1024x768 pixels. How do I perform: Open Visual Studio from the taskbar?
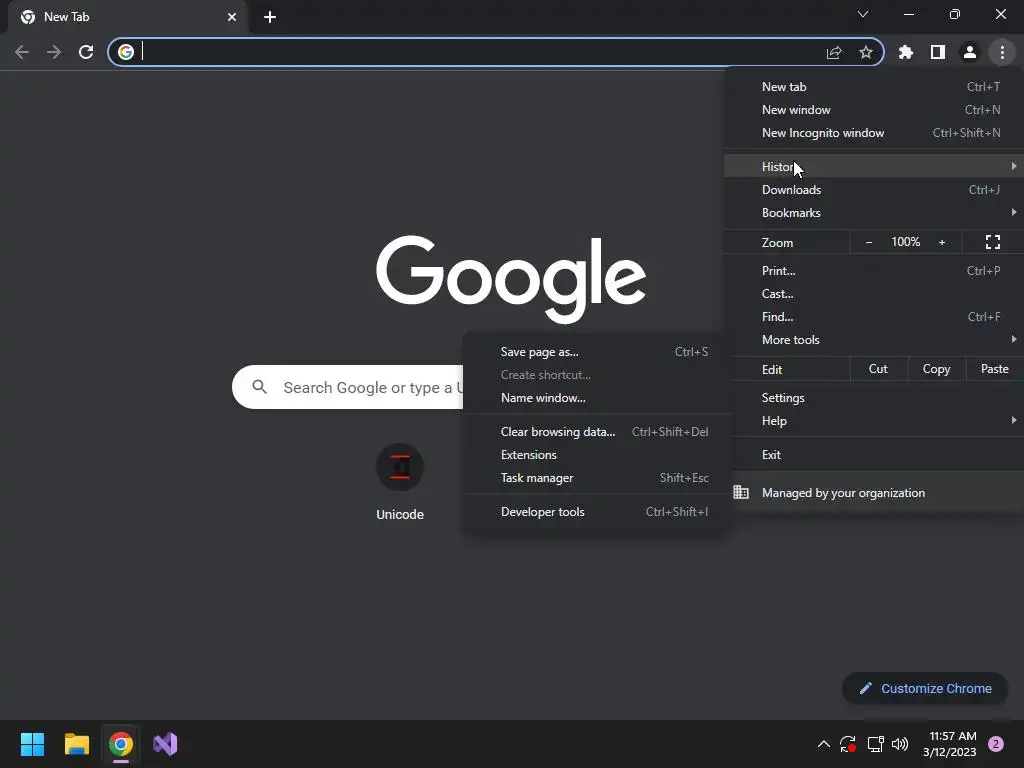pos(165,744)
